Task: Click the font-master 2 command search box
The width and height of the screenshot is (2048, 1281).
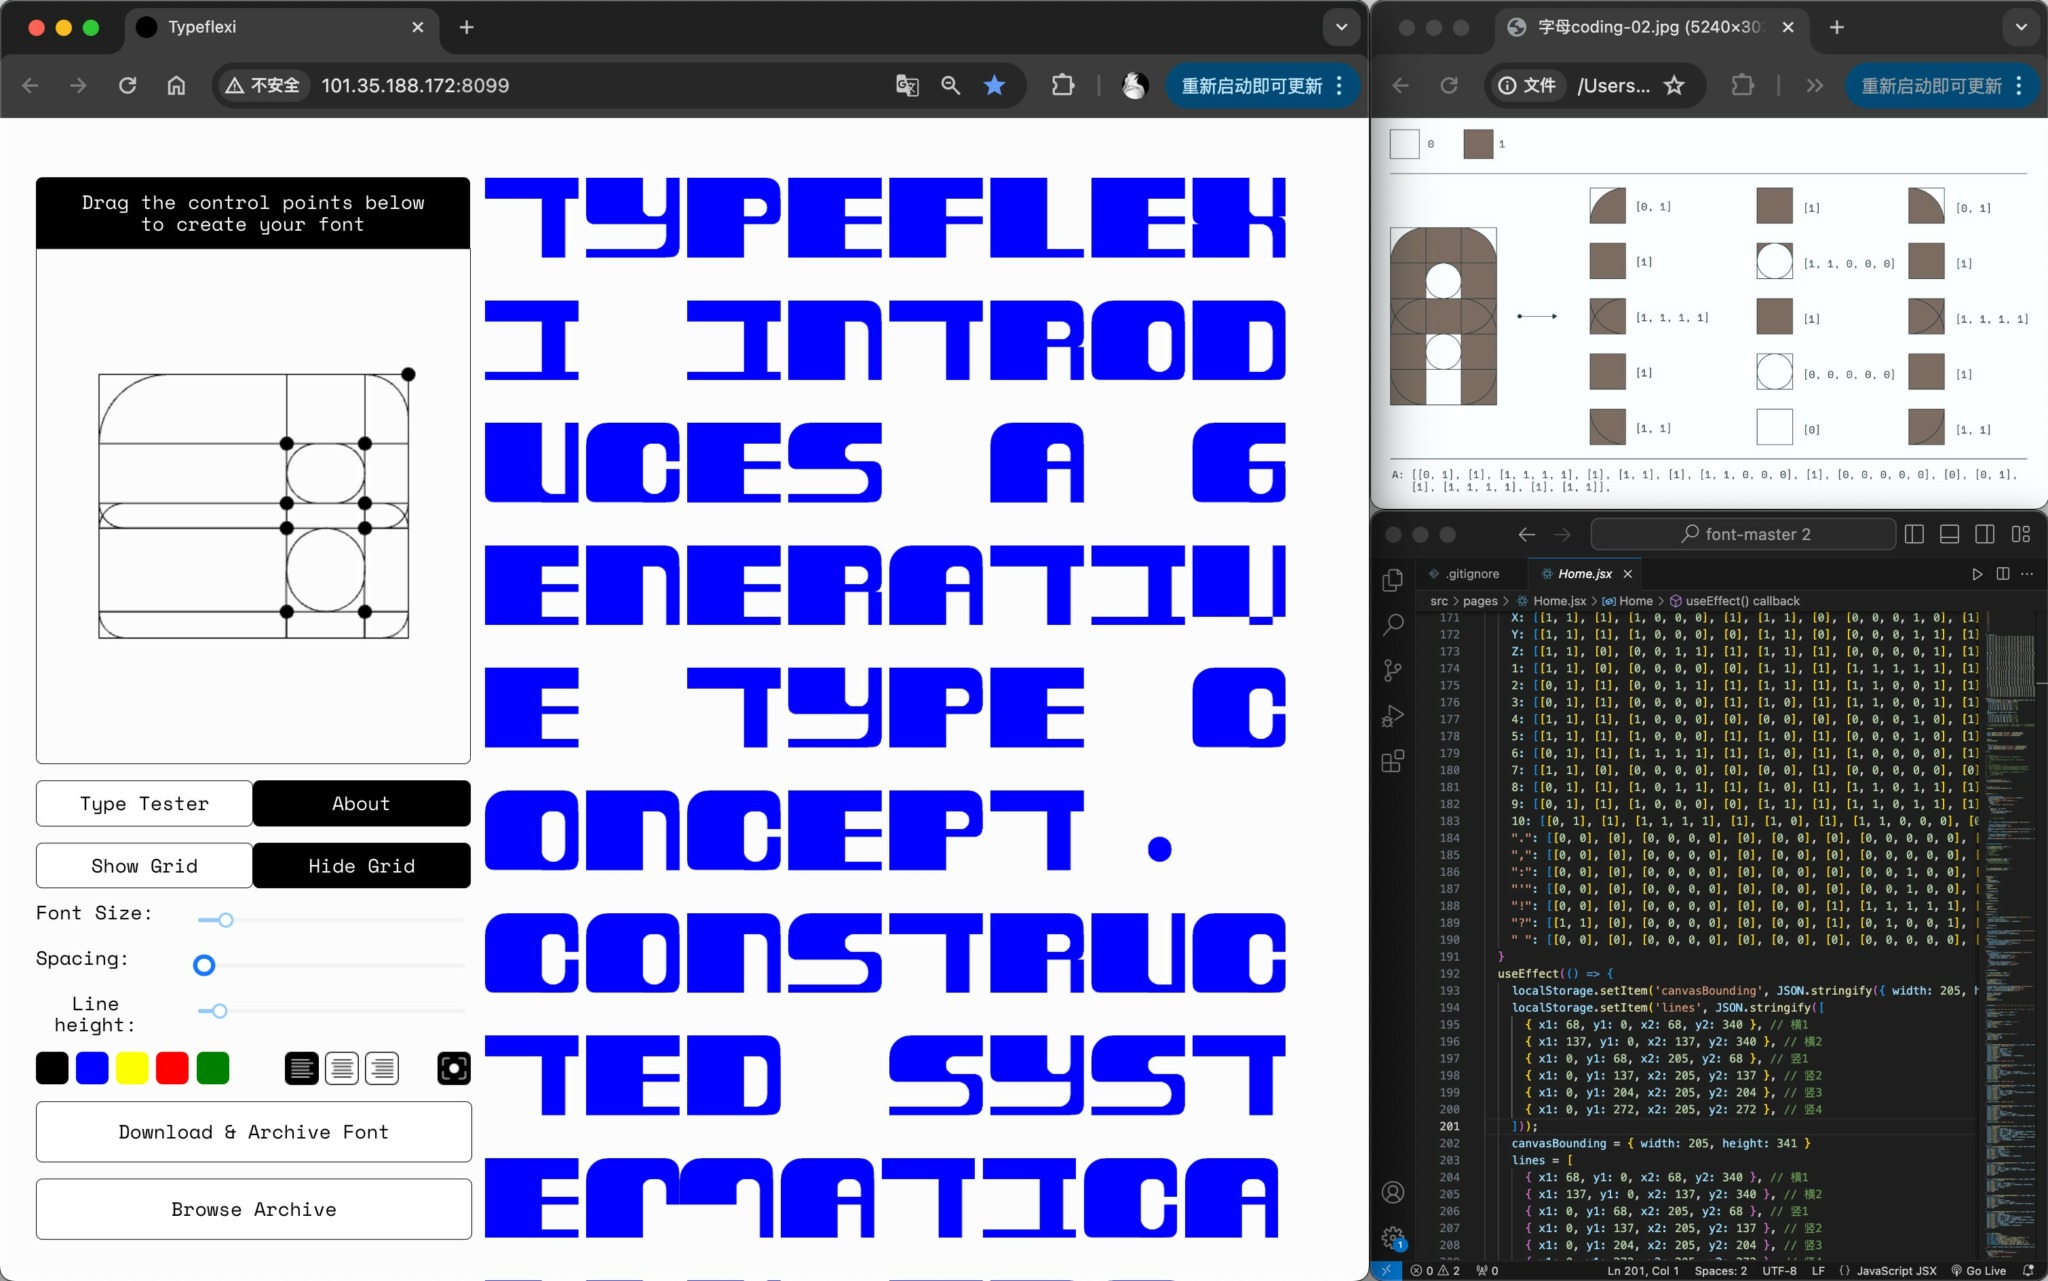Action: click(1743, 534)
